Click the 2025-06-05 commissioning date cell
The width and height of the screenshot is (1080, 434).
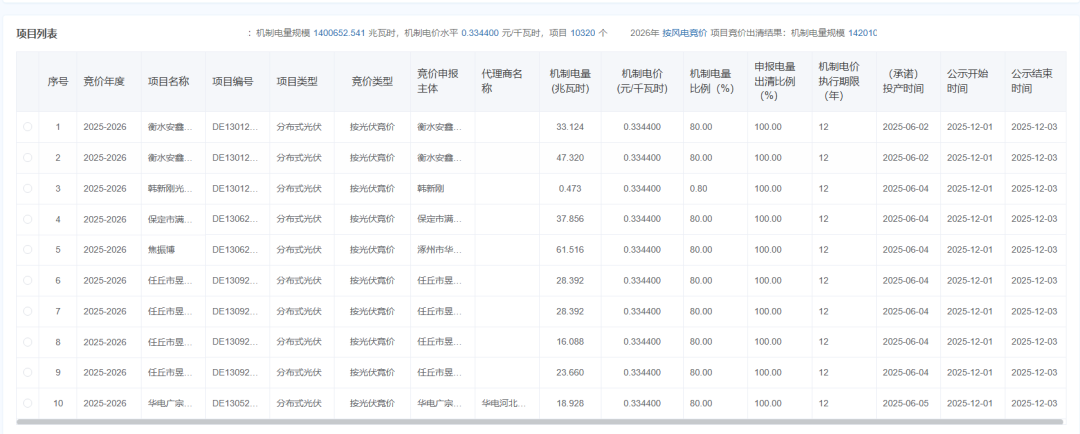[905, 403]
